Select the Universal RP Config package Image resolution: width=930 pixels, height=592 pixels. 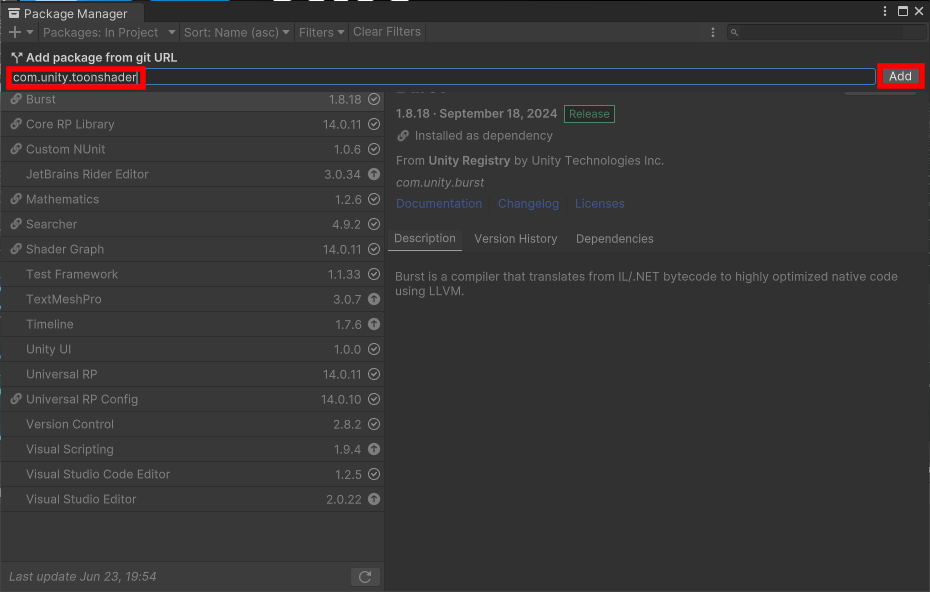pos(192,399)
